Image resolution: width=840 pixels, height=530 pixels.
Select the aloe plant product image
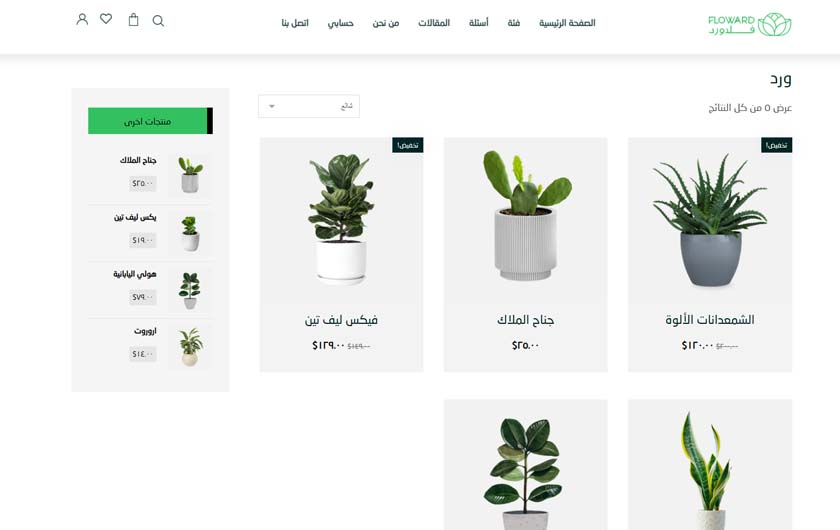coord(710,220)
